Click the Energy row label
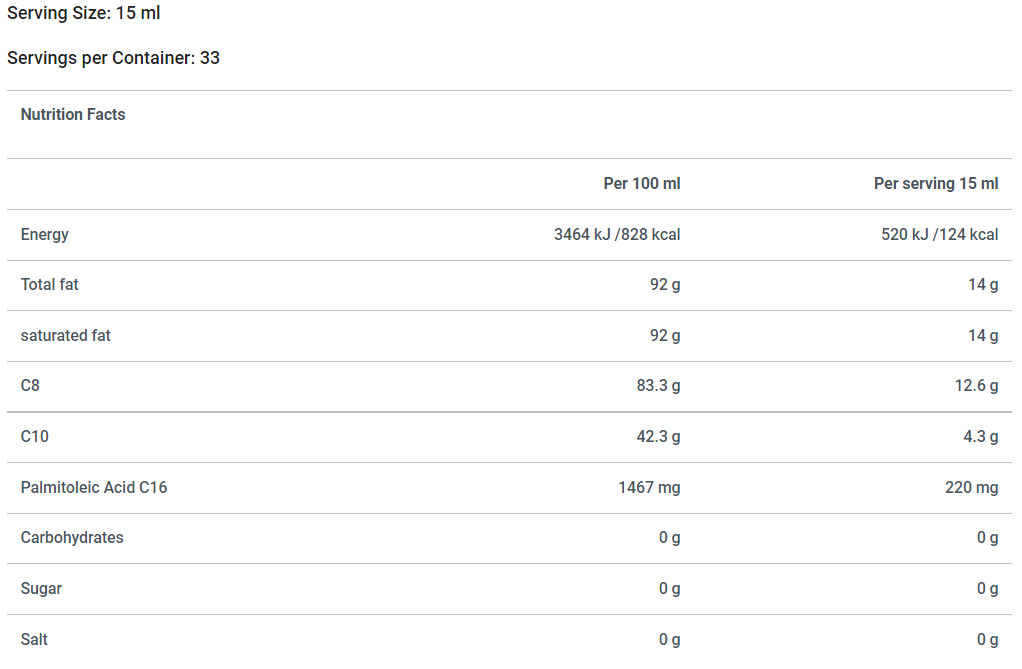The image size is (1022, 669). [x=44, y=235]
